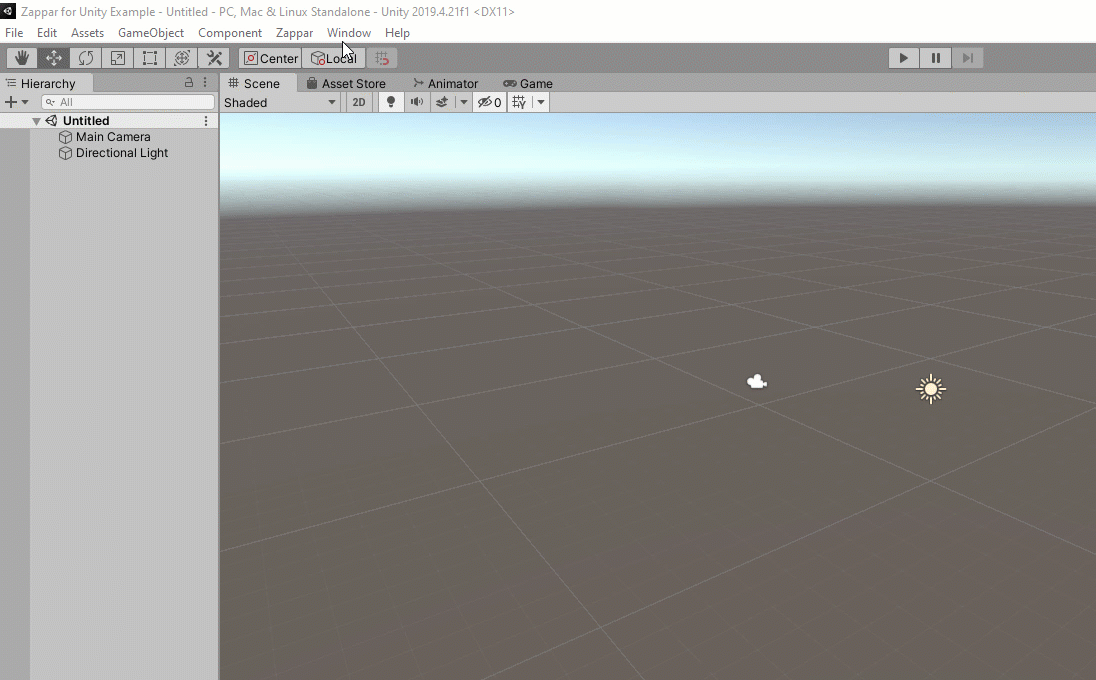Screen dimensions: 1096x680
Task: Select Directional Light in Hierarchy
Action: click(122, 153)
